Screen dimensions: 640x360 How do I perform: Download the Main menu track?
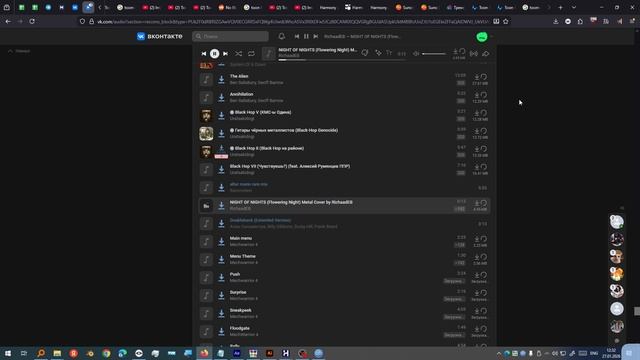click(x=221, y=241)
